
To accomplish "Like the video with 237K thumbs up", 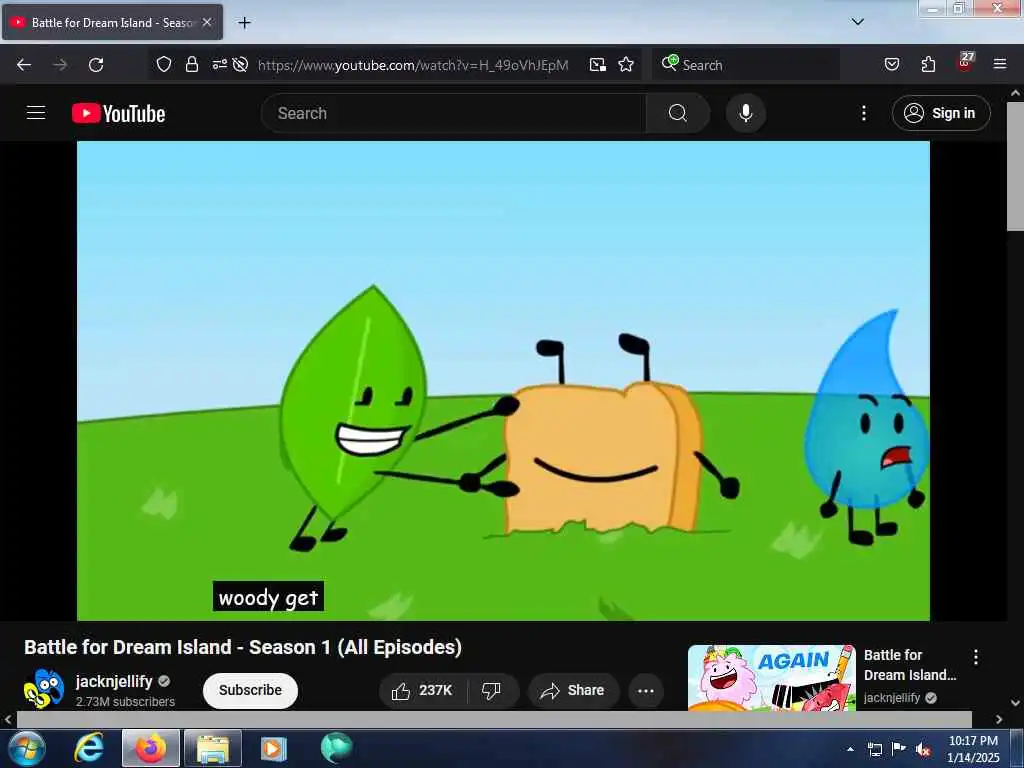I will point(423,690).
